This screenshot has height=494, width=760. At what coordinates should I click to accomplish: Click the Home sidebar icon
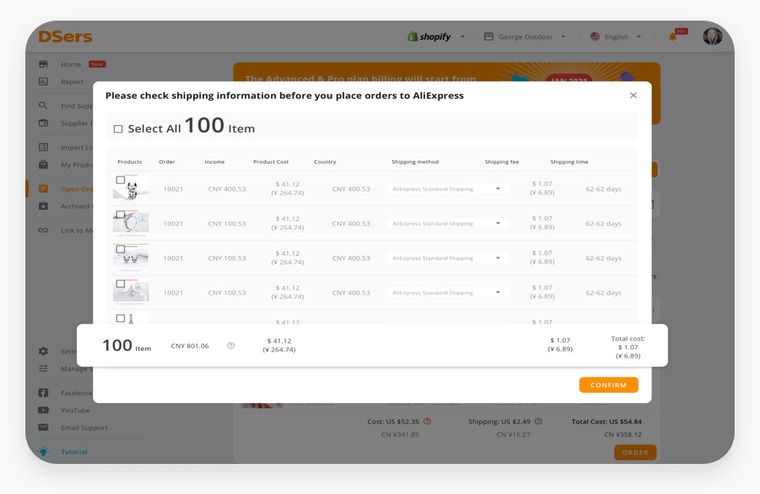coord(43,64)
